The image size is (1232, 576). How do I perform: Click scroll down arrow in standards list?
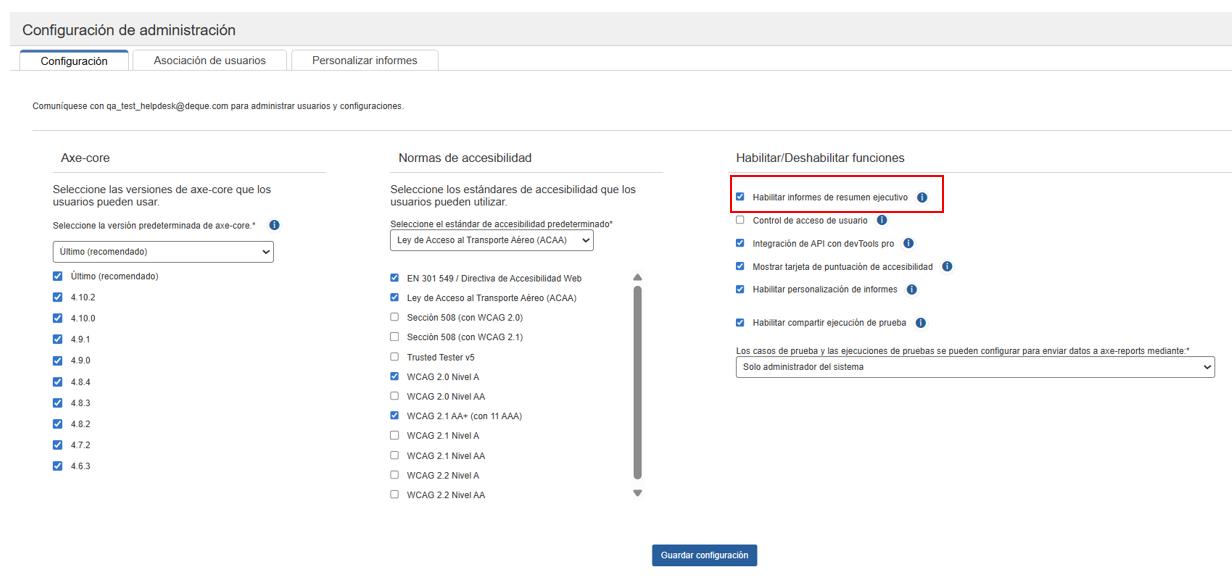(637, 493)
